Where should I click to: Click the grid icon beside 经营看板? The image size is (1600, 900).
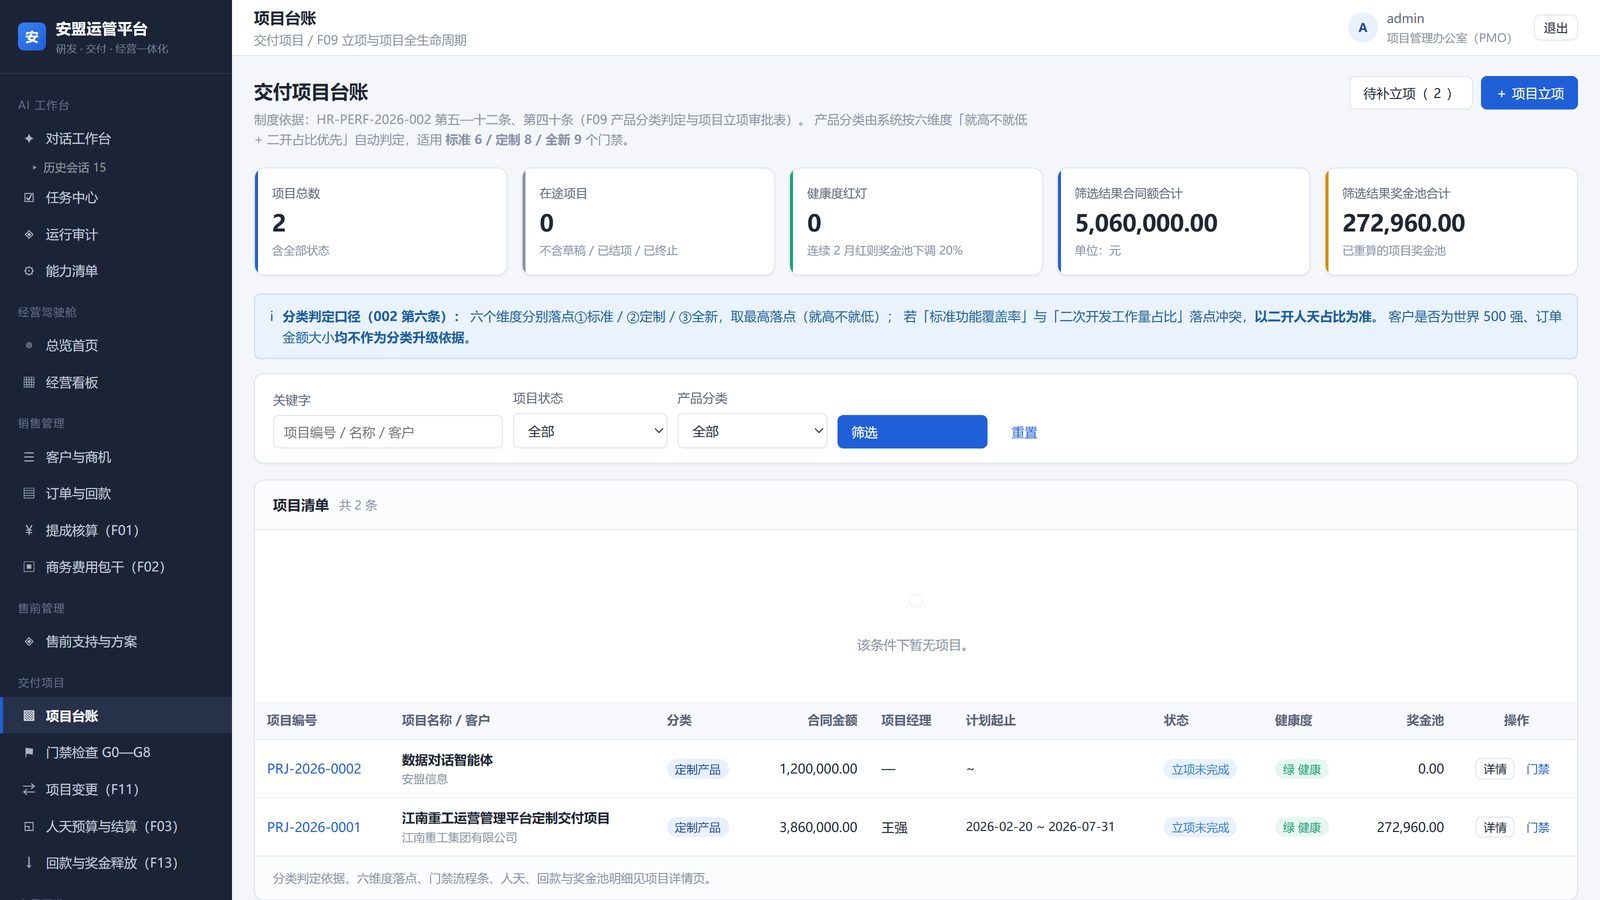click(29, 382)
